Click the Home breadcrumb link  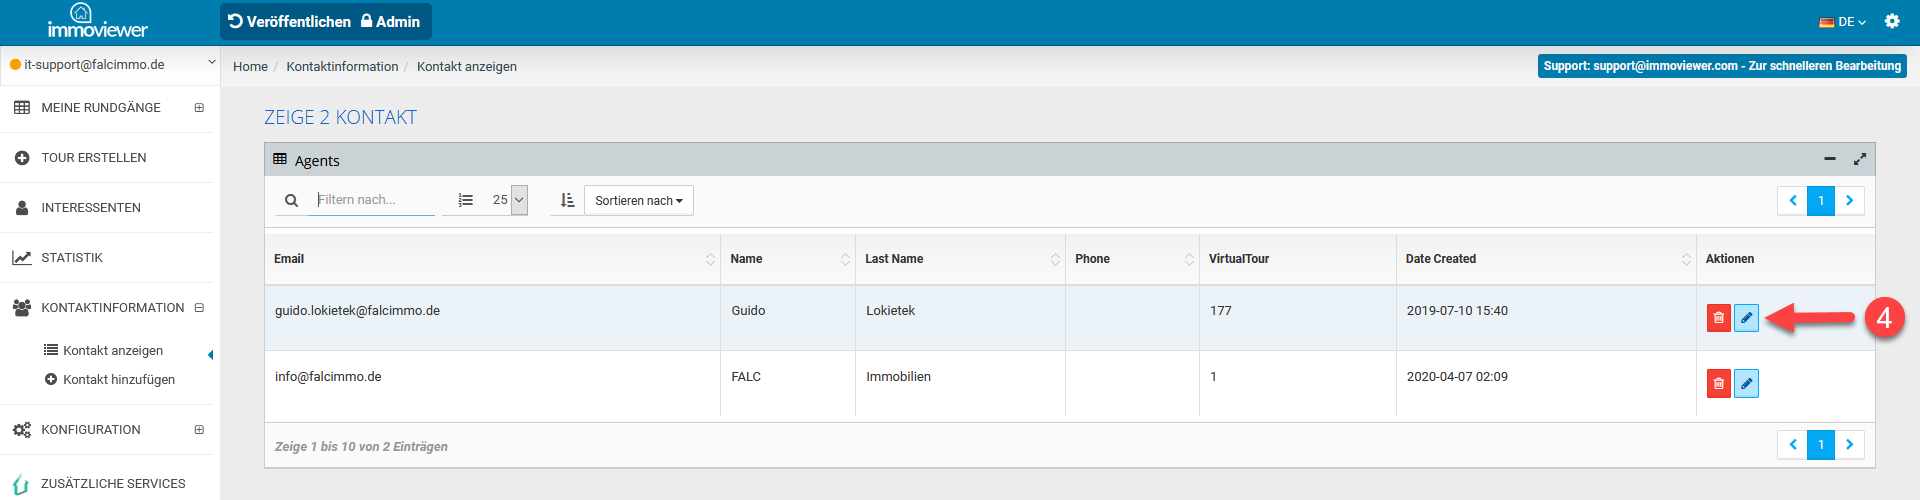(250, 67)
